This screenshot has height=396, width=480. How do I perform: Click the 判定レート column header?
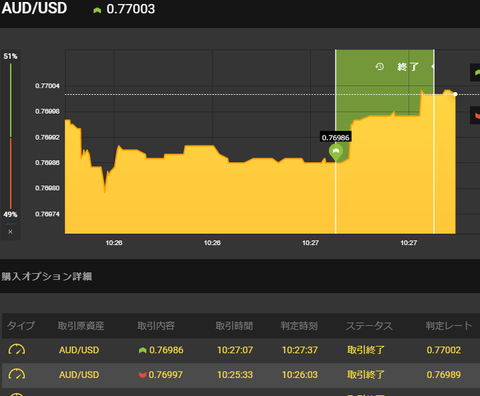449,326
